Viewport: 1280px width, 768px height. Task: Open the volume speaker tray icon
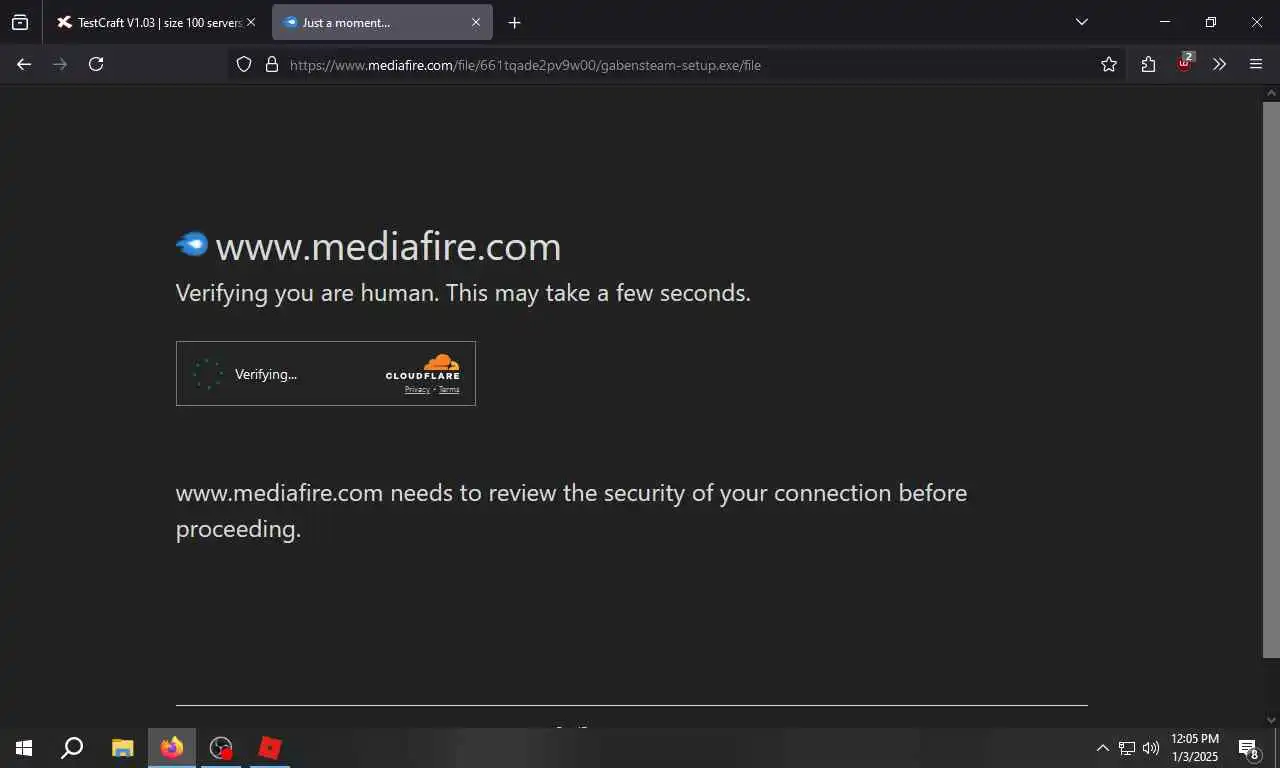tap(1151, 748)
